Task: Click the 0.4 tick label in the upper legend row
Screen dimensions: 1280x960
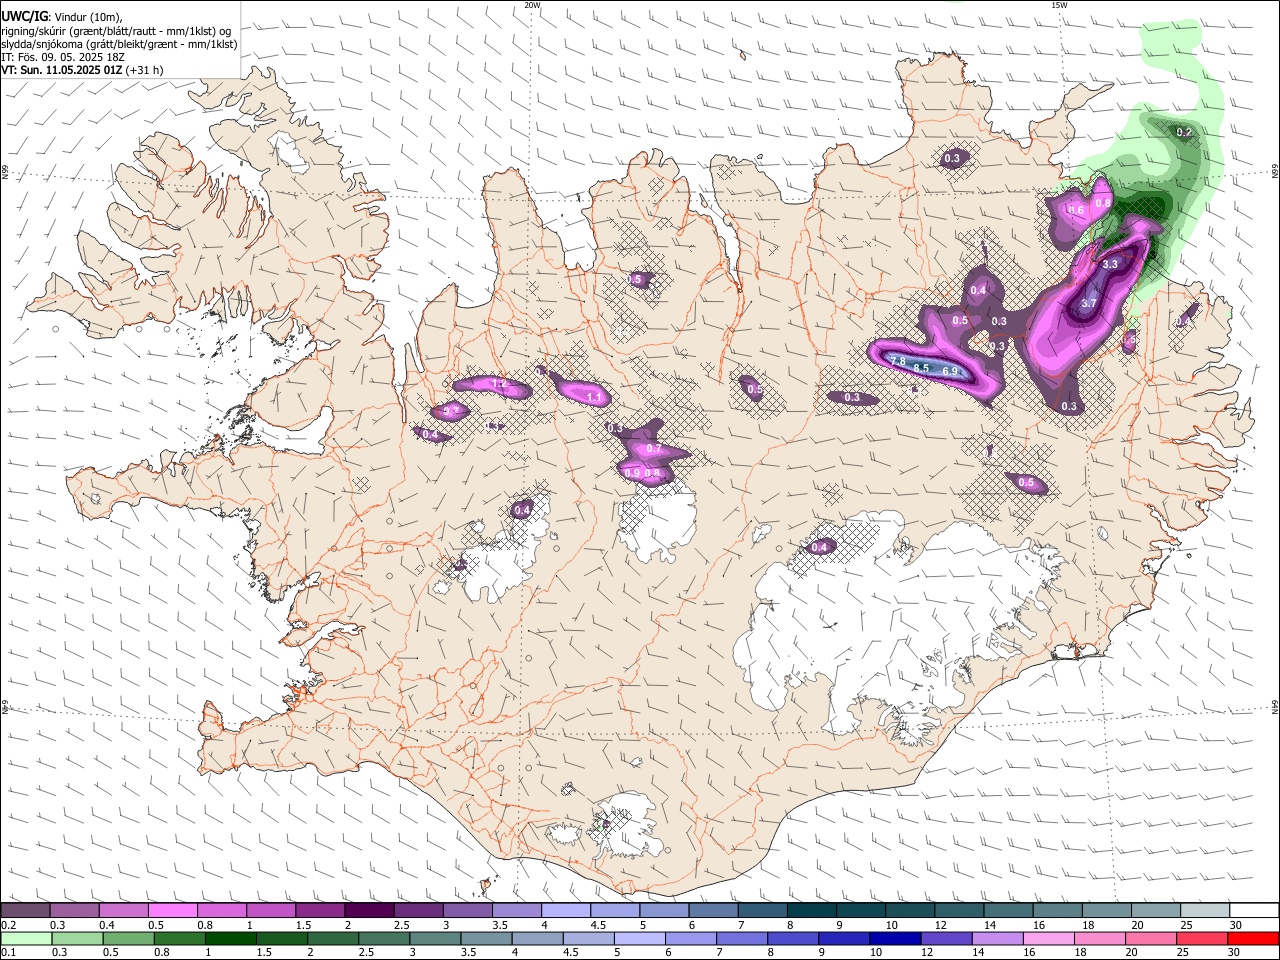Action: (x=107, y=925)
